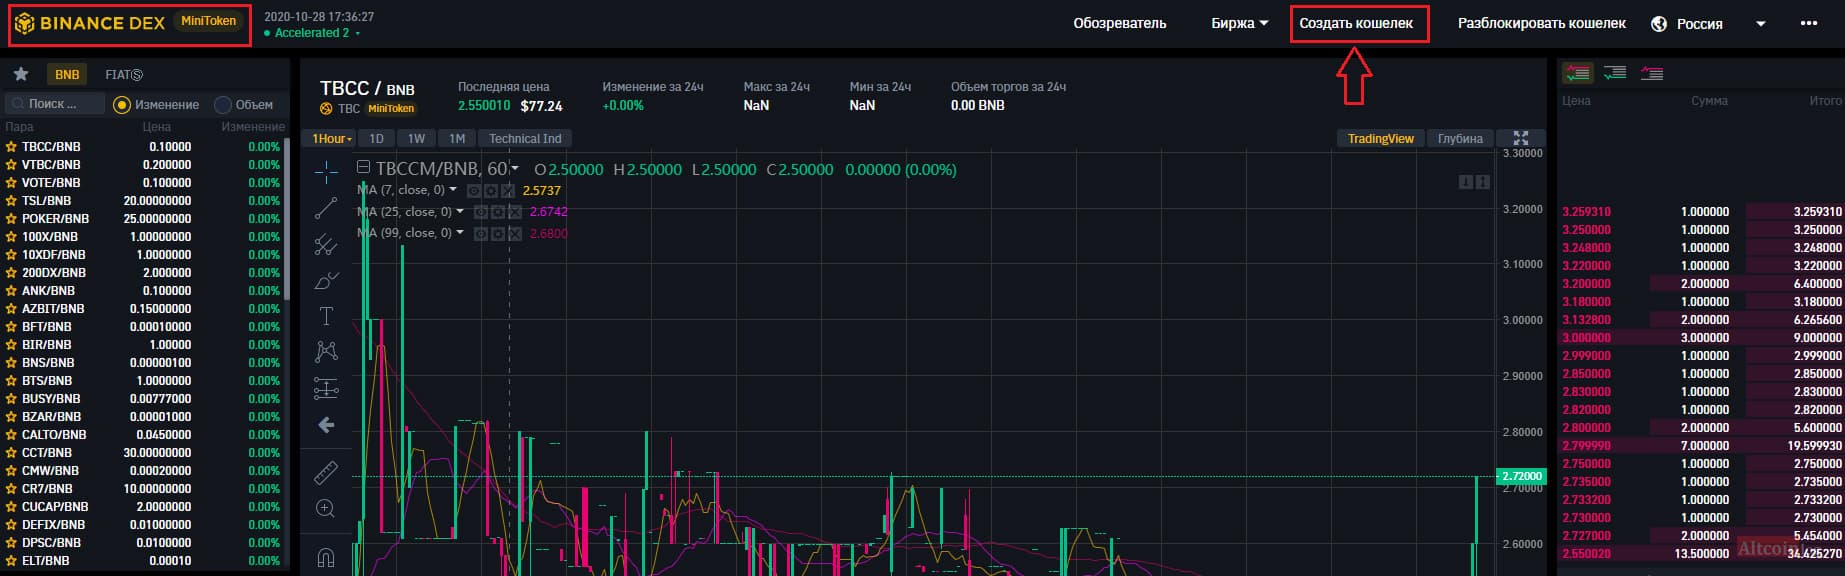Toggle favorite star for TBCC/BNB
Image resolution: width=1845 pixels, height=576 pixels.
(11, 147)
